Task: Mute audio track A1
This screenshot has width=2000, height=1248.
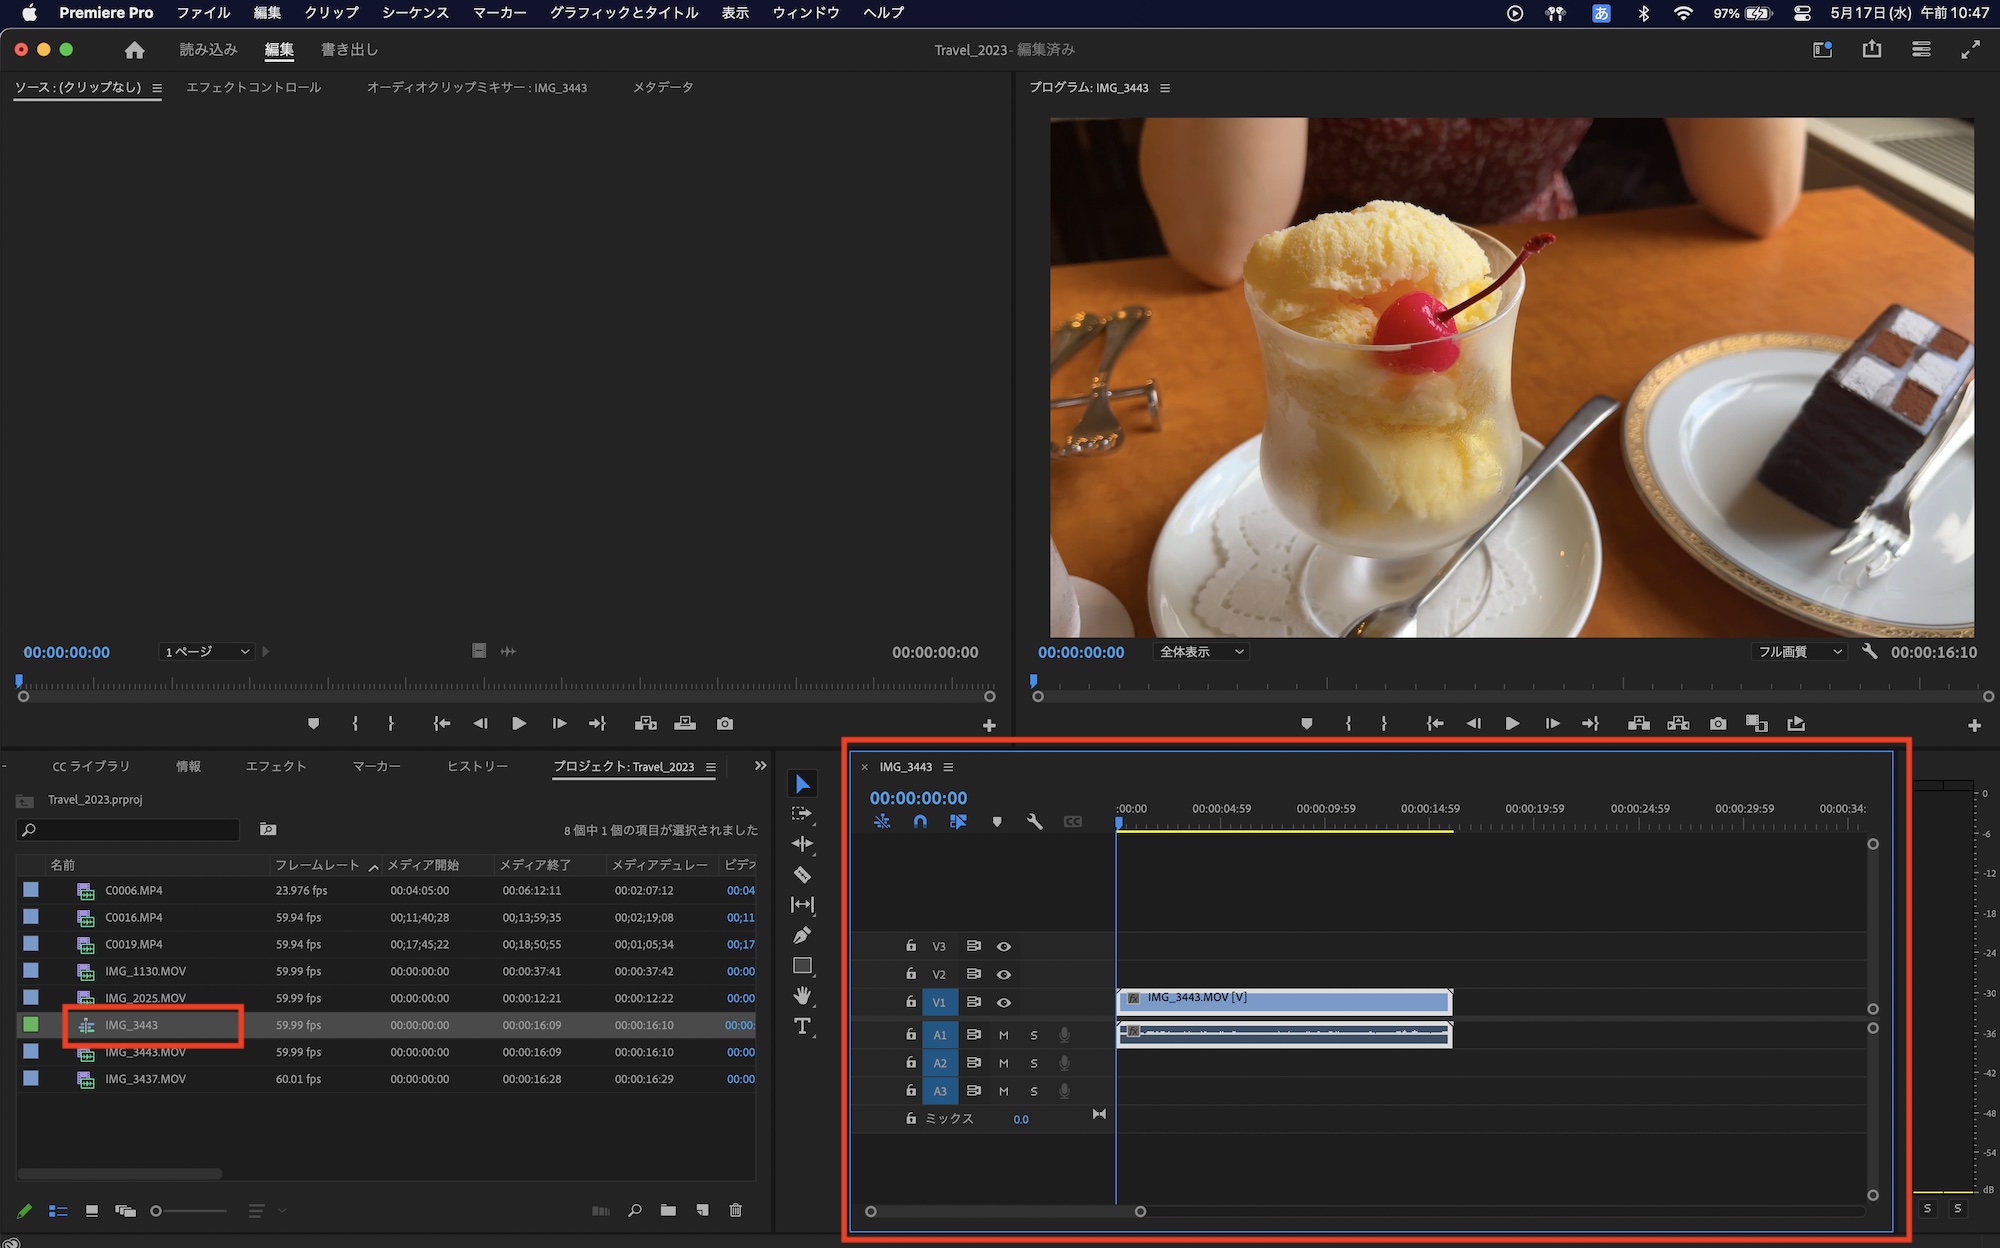Action: coord(1004,1035)
